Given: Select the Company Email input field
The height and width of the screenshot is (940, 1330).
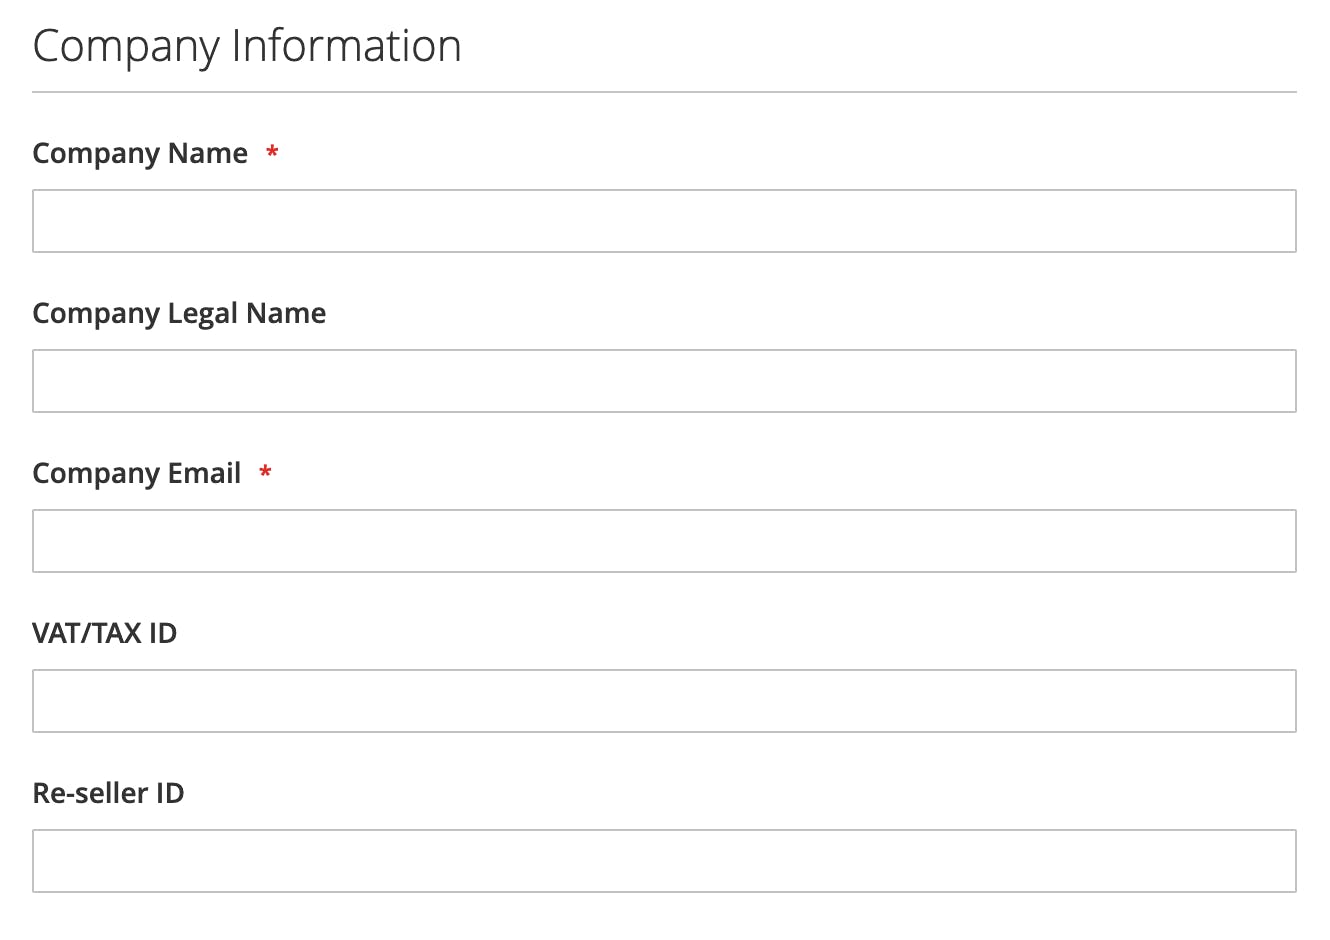Looking at the screenshot, I should 664,541.
